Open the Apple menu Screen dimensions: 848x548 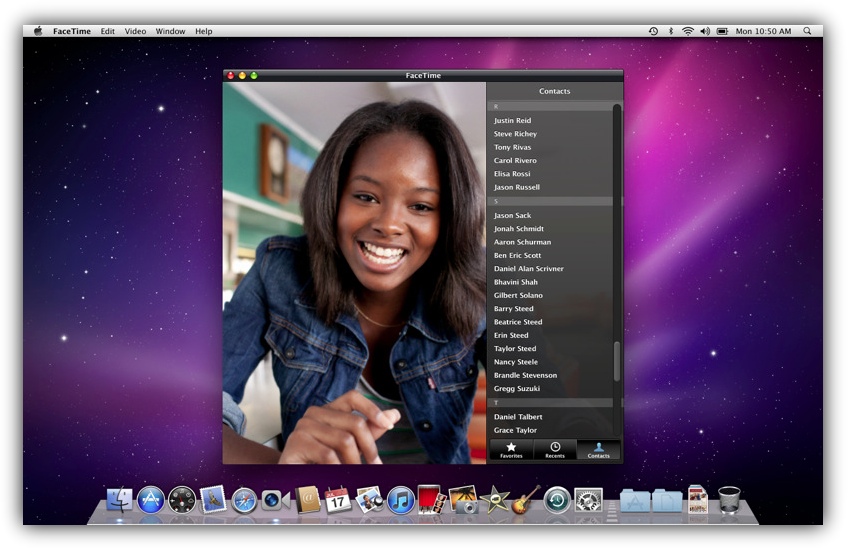click(38, 31)
